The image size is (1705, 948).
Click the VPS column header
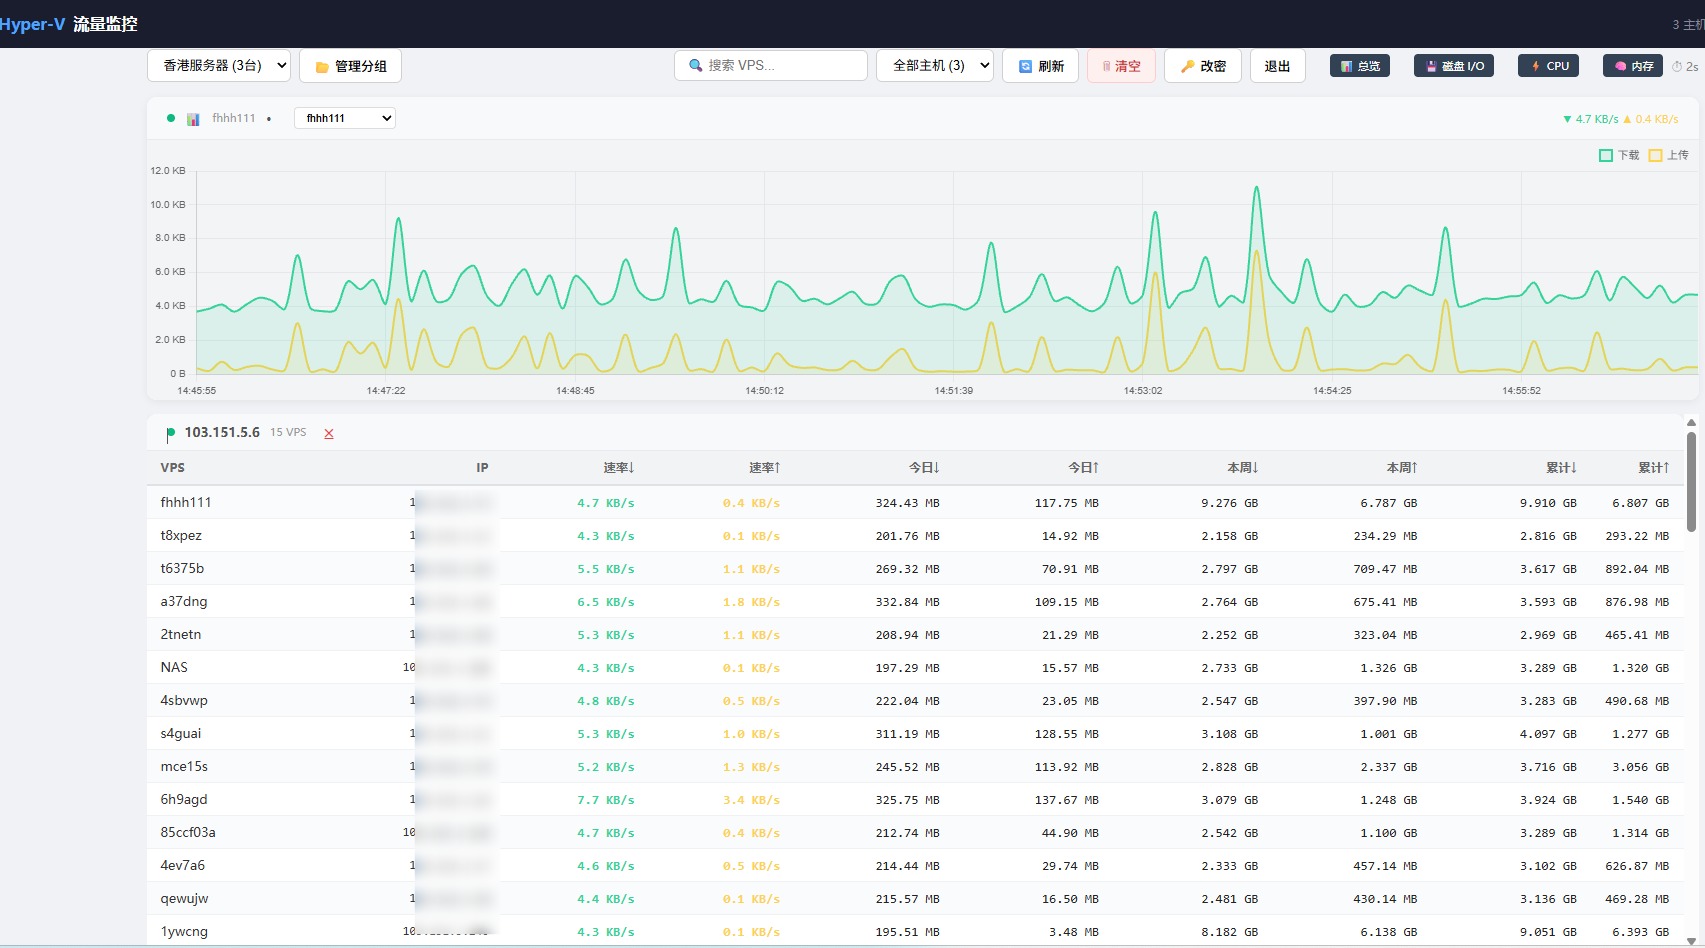(173, 468)
